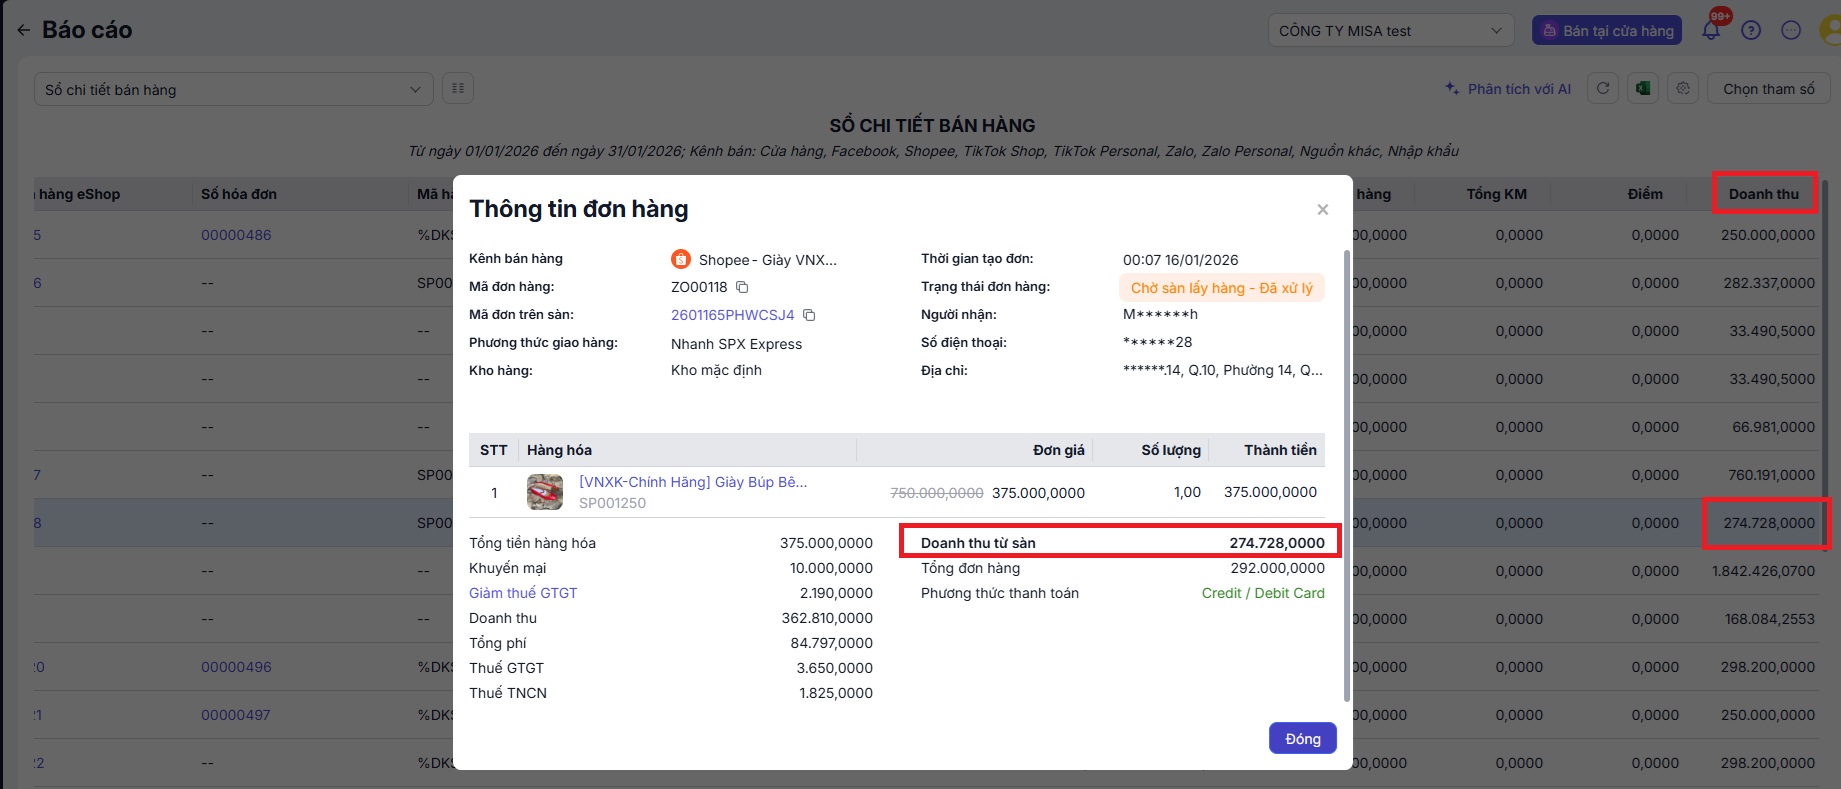Open the notifications bell
The width and height of the screenshot is (1841, 789).
point(1711,30)
